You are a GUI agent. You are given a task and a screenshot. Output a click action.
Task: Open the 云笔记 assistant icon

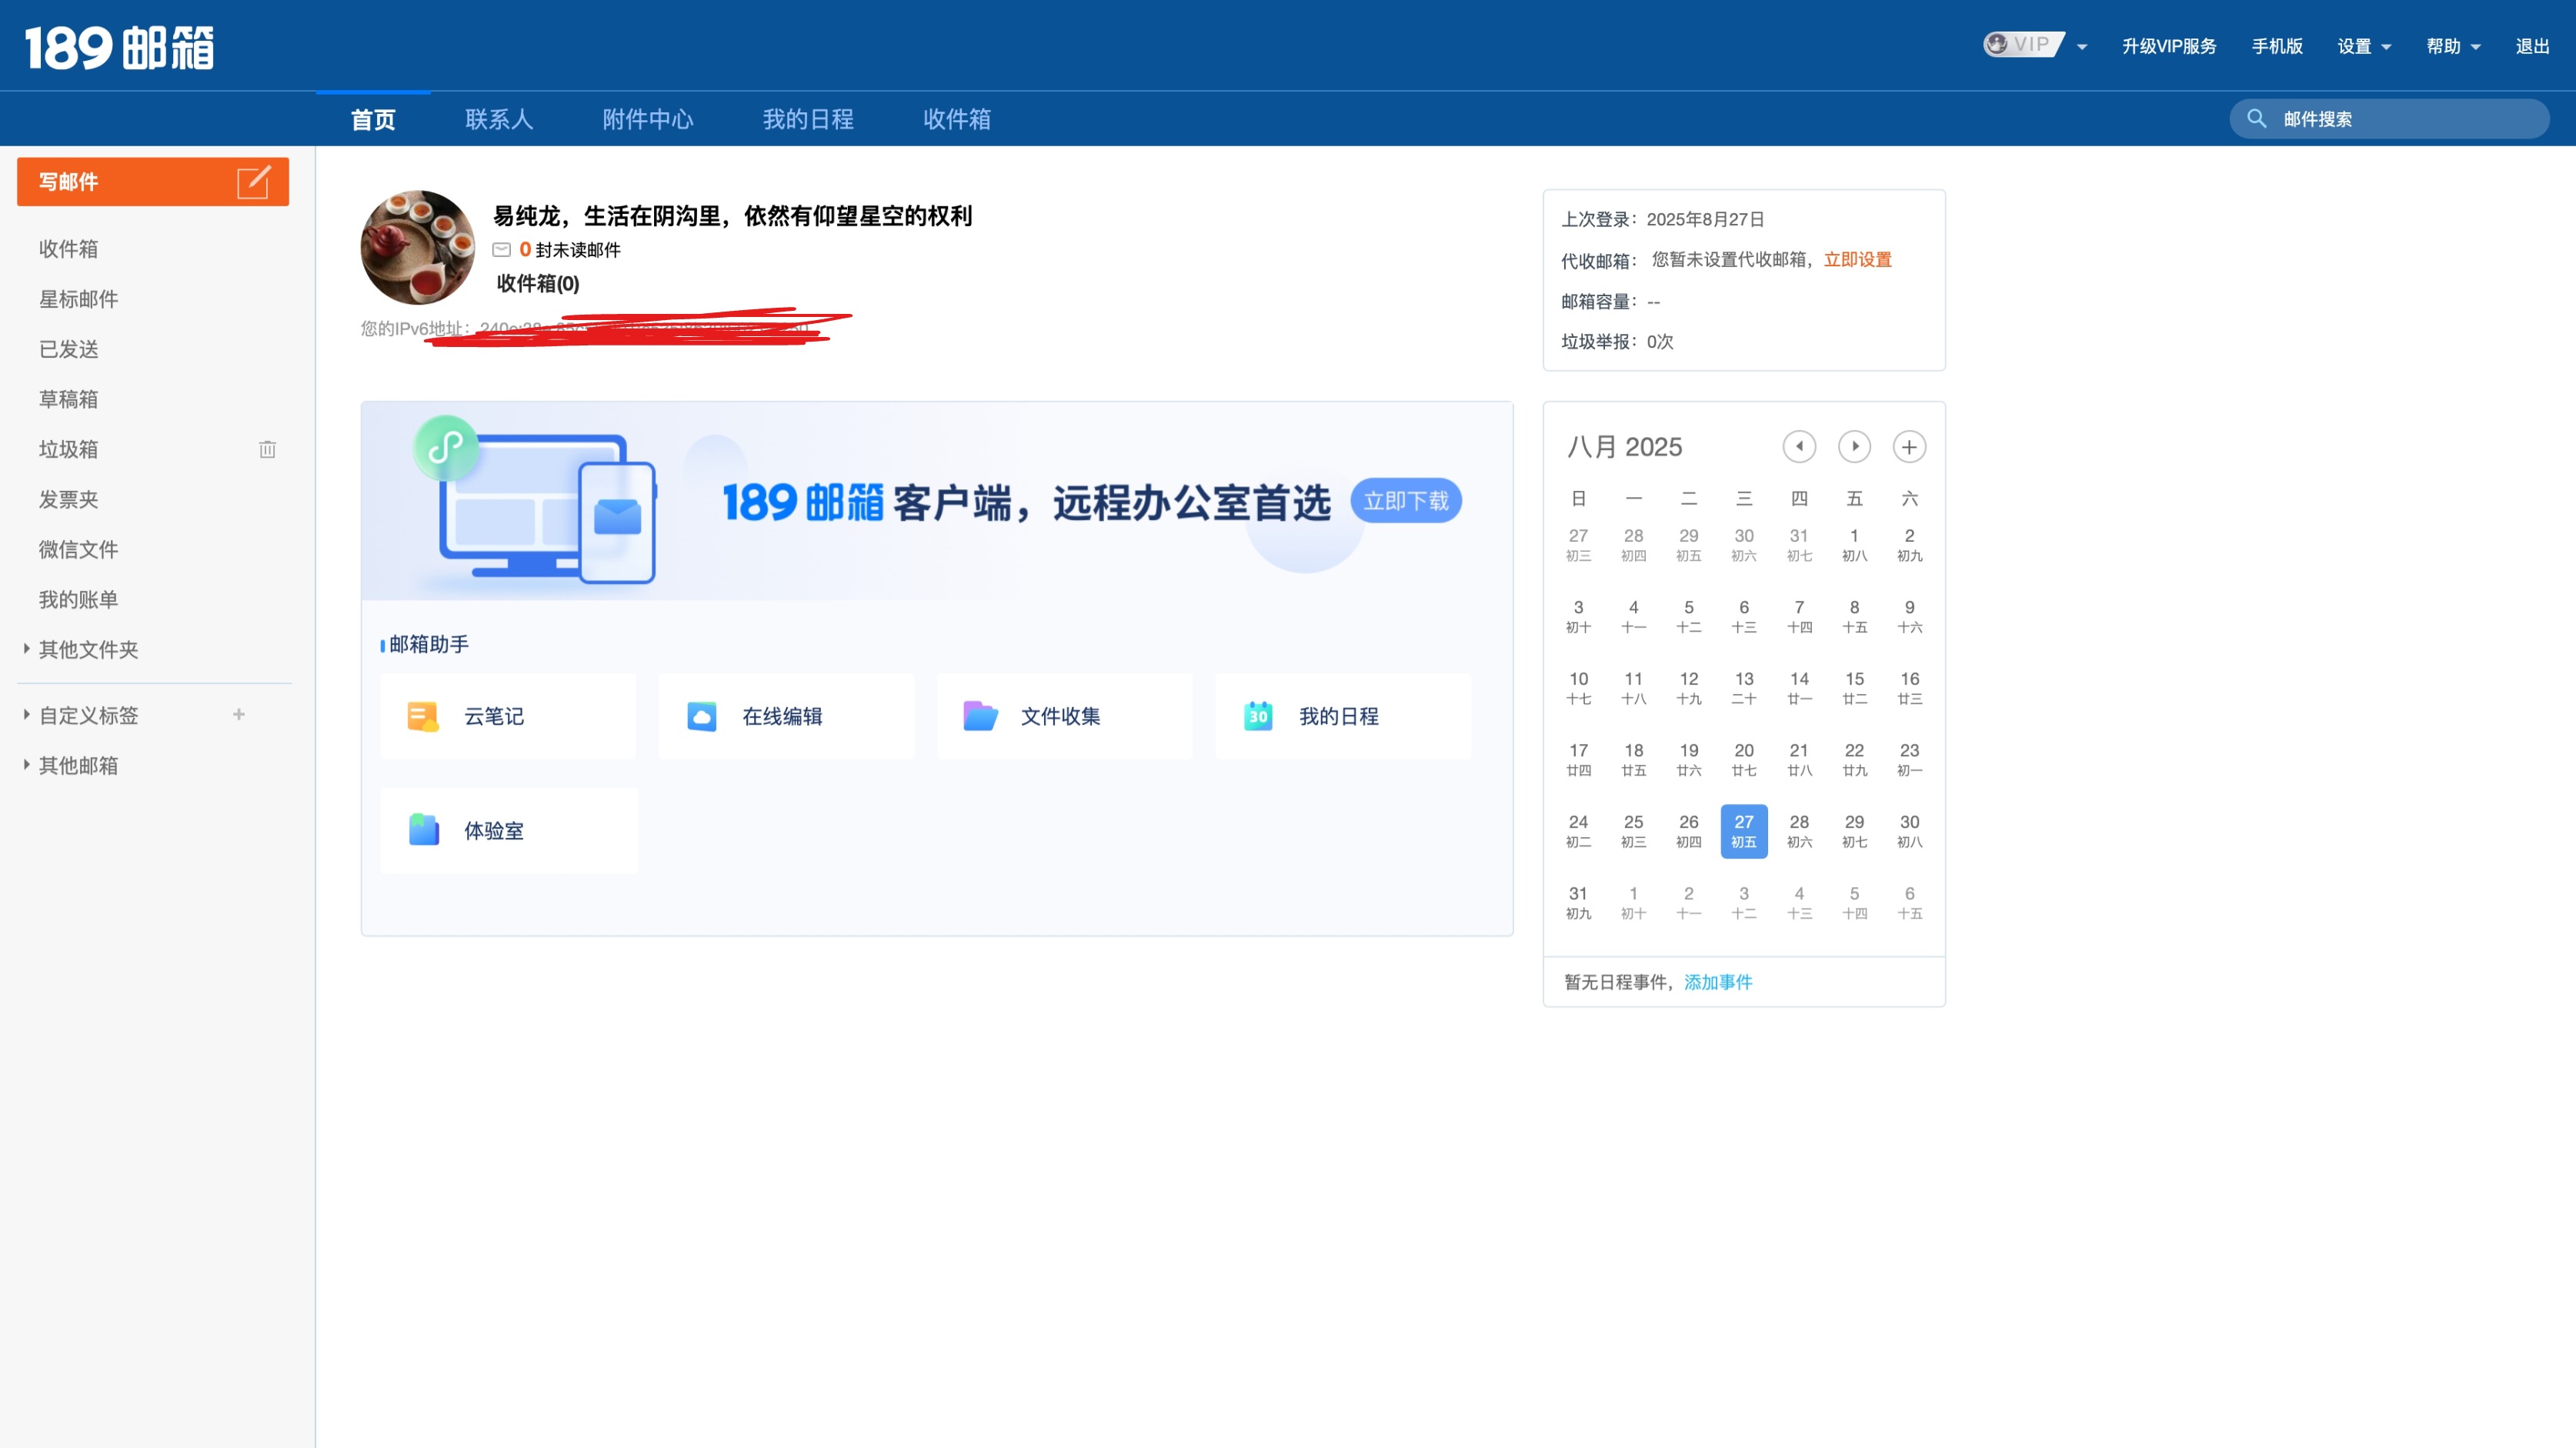[423, 716]
